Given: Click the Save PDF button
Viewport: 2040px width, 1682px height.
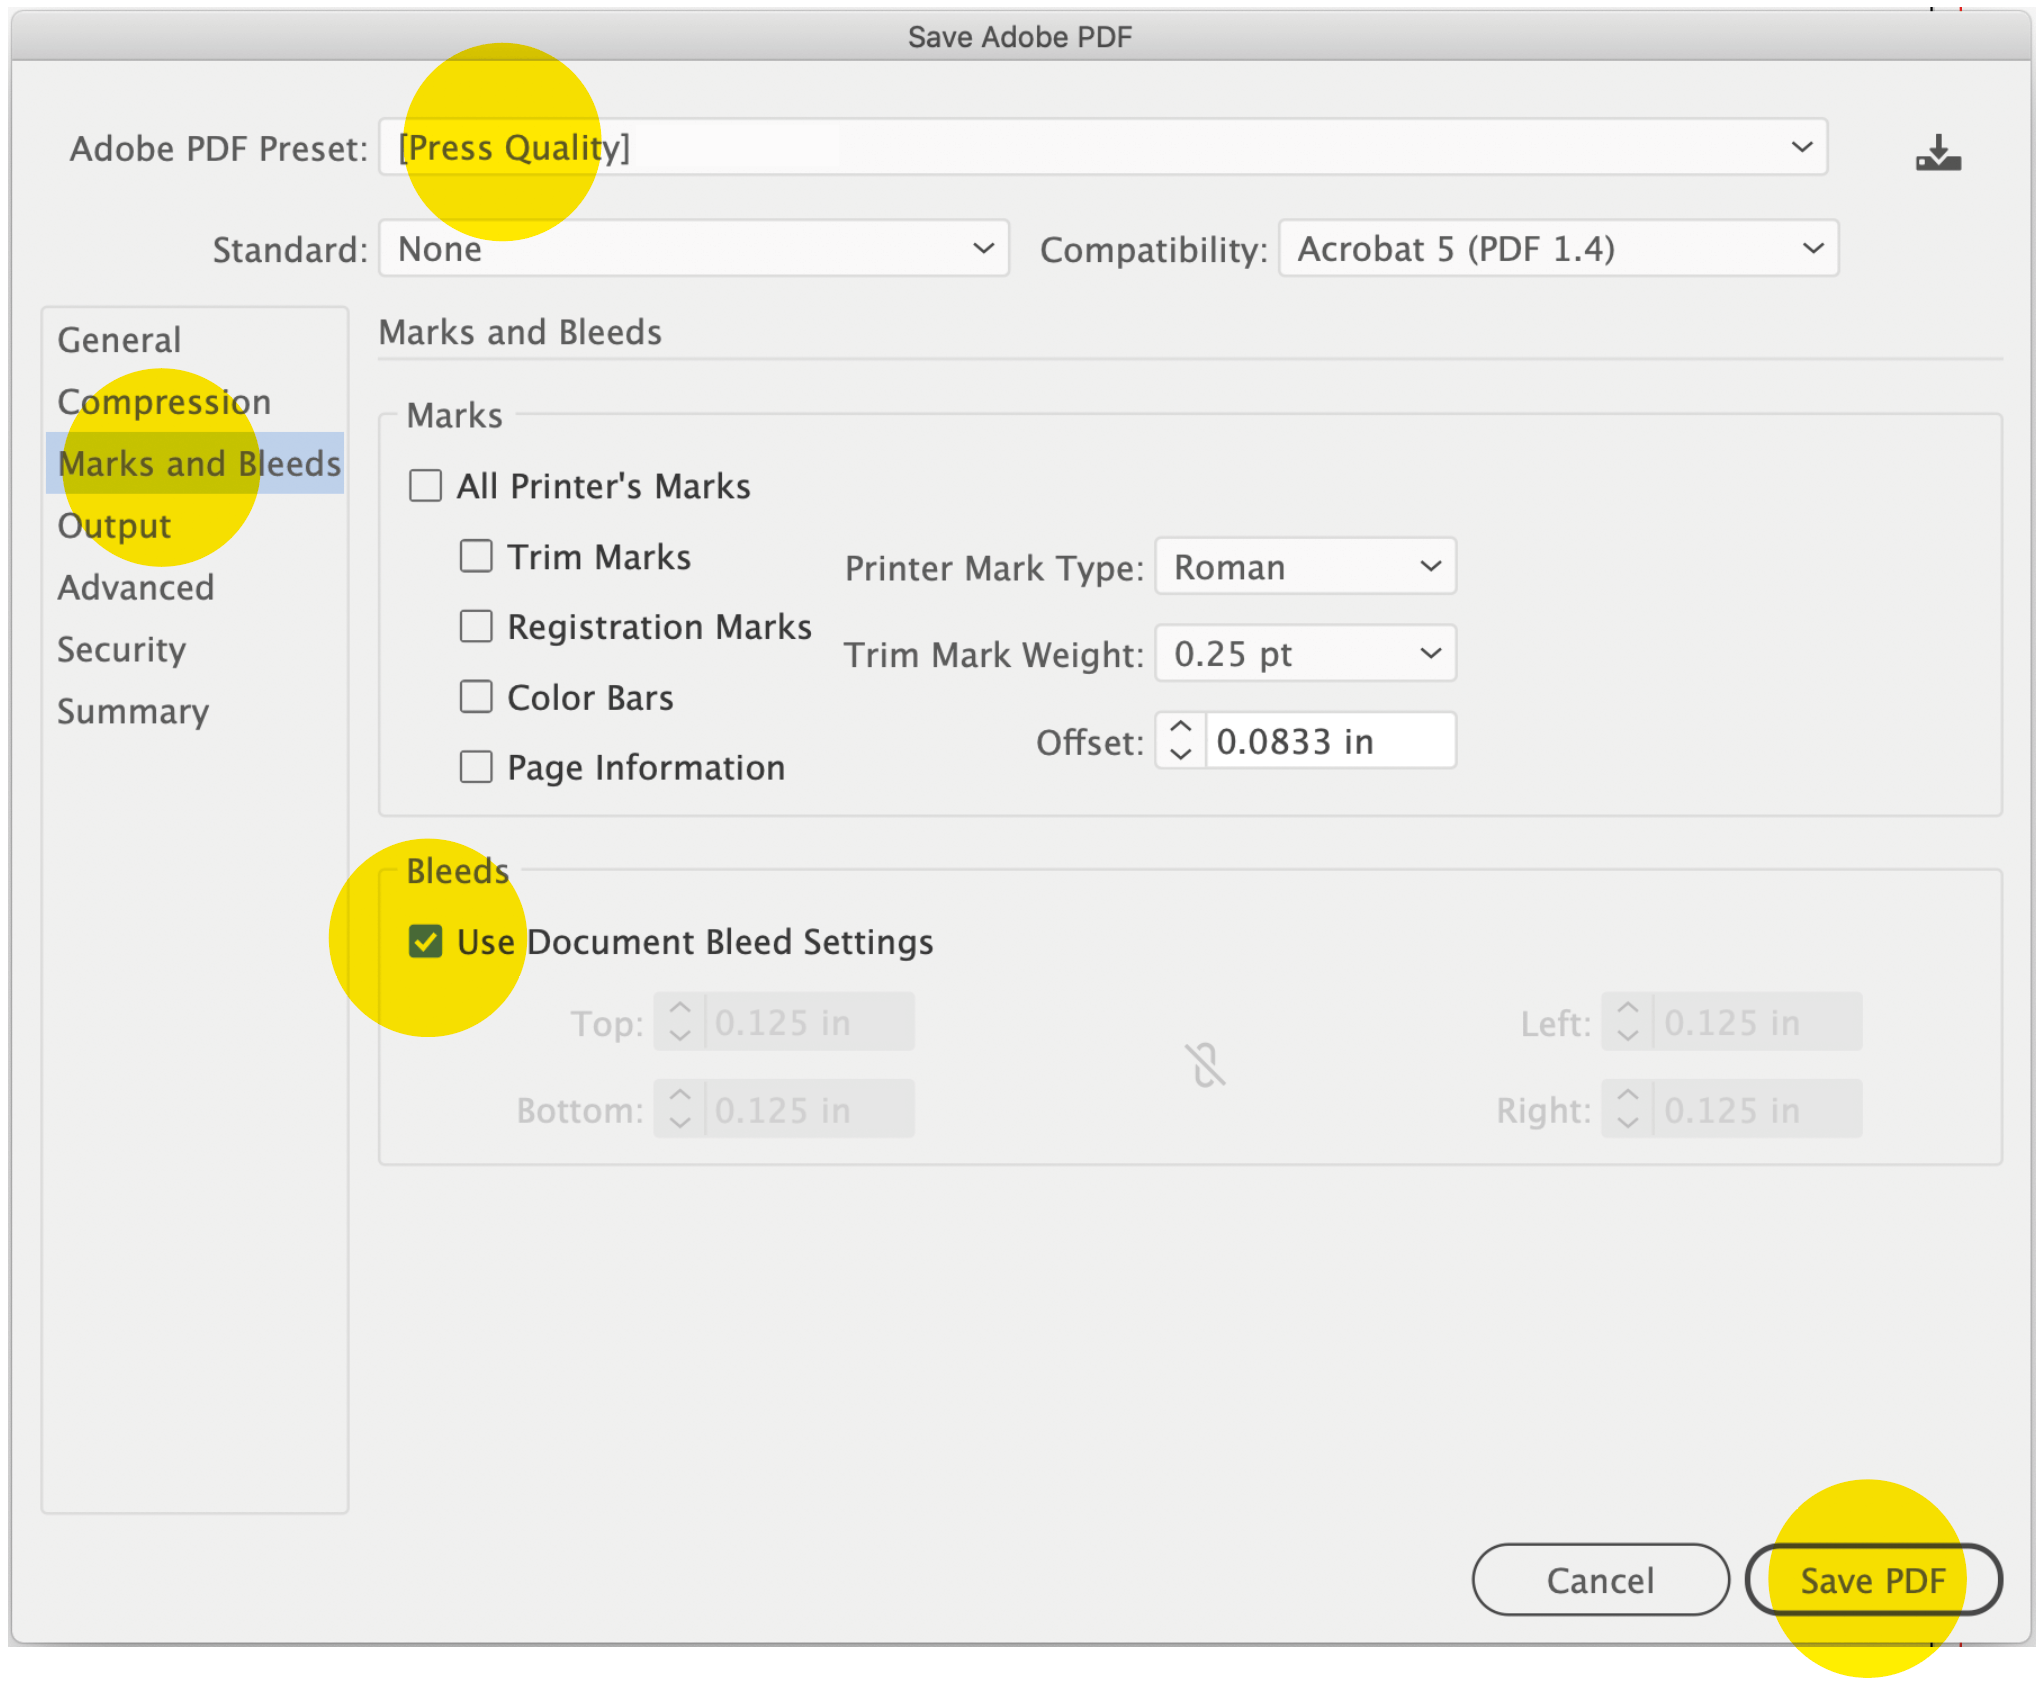Looking at the screenshot, I should pos(1872,1580).
